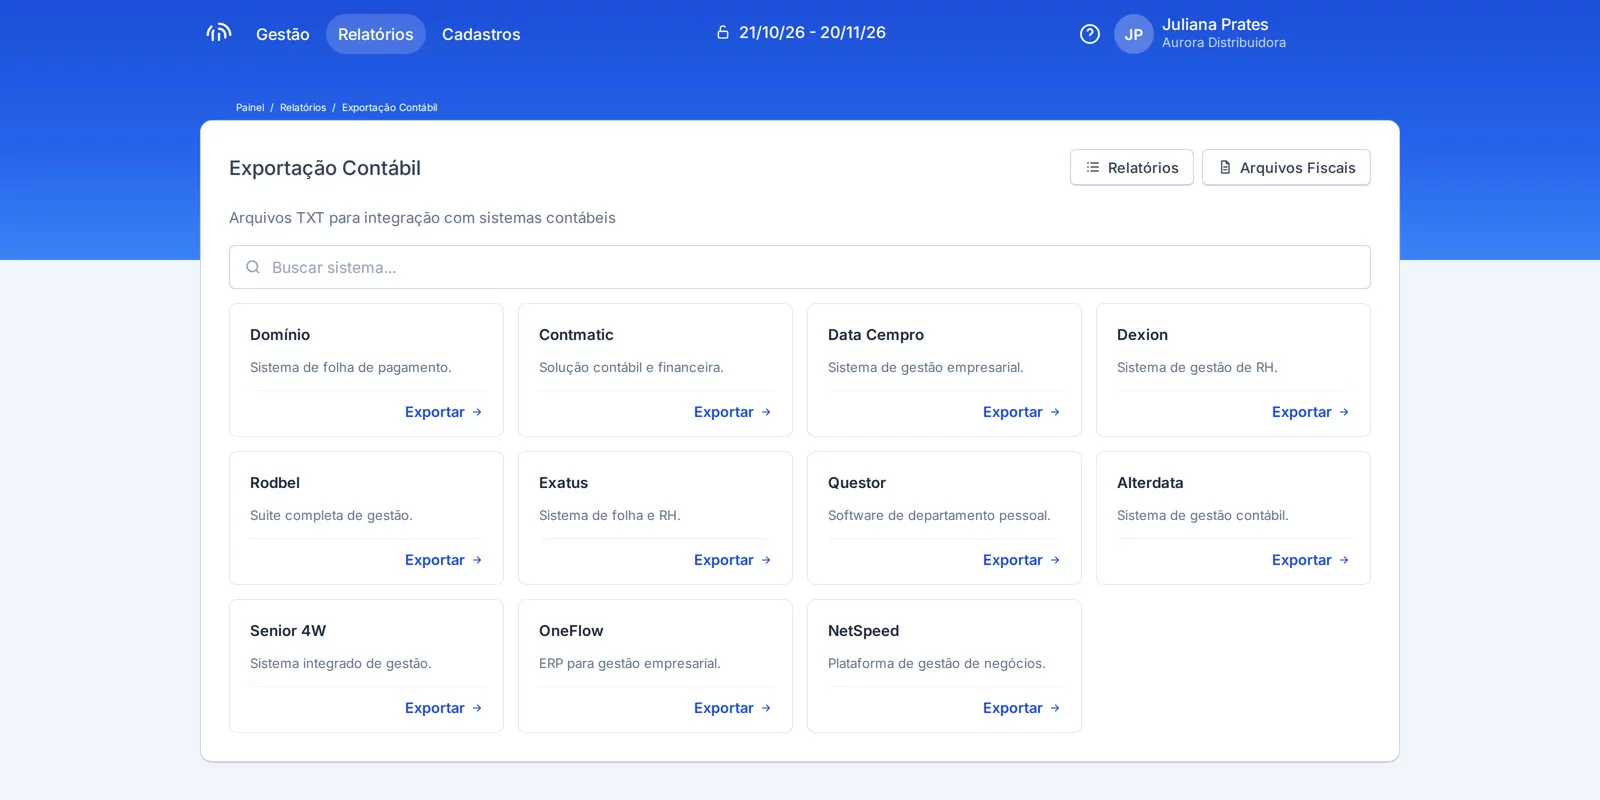Click the Exportação Contábil breadcrumb text
Image resolution: width=1600 pixels, height=800 pixels.
tap(390, 107)
